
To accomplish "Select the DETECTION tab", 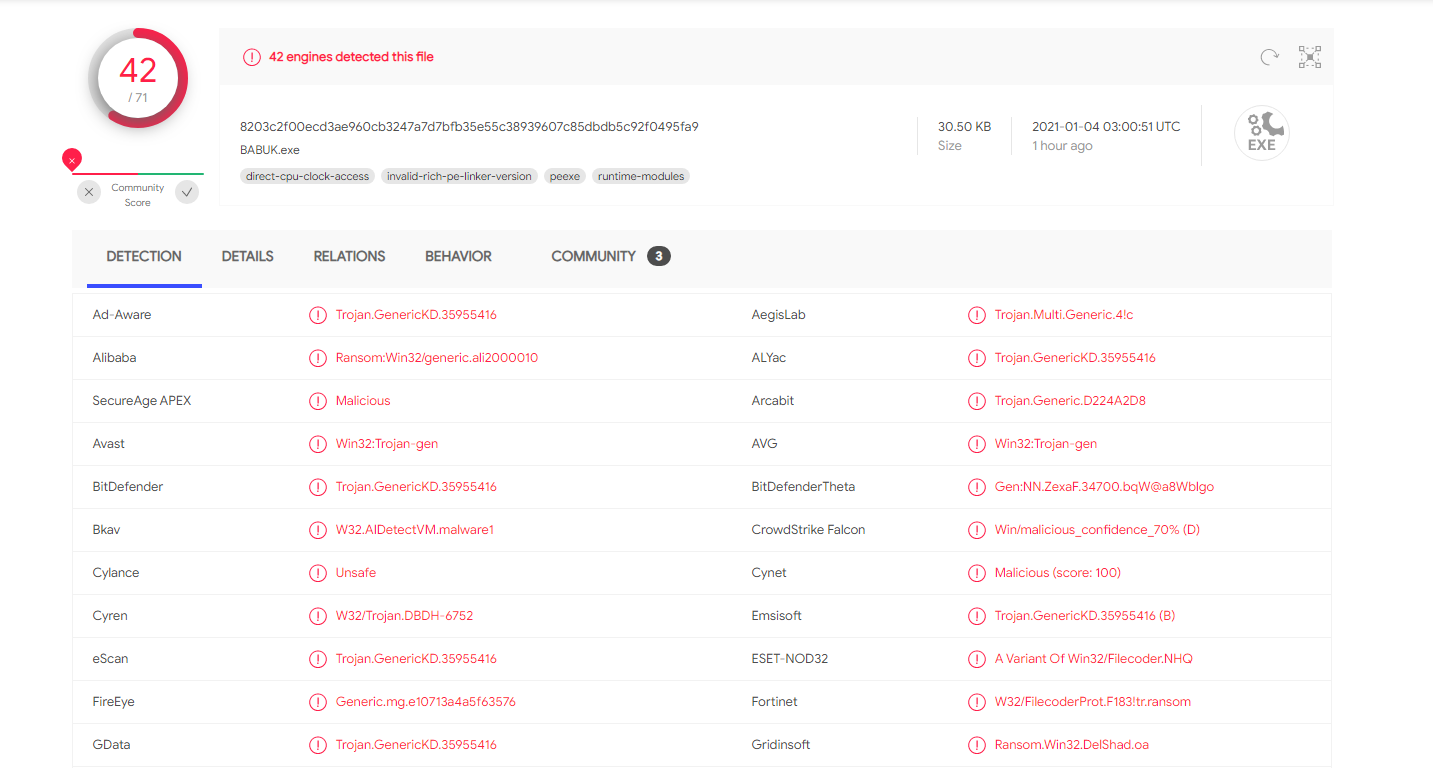I will click(144, 257).
